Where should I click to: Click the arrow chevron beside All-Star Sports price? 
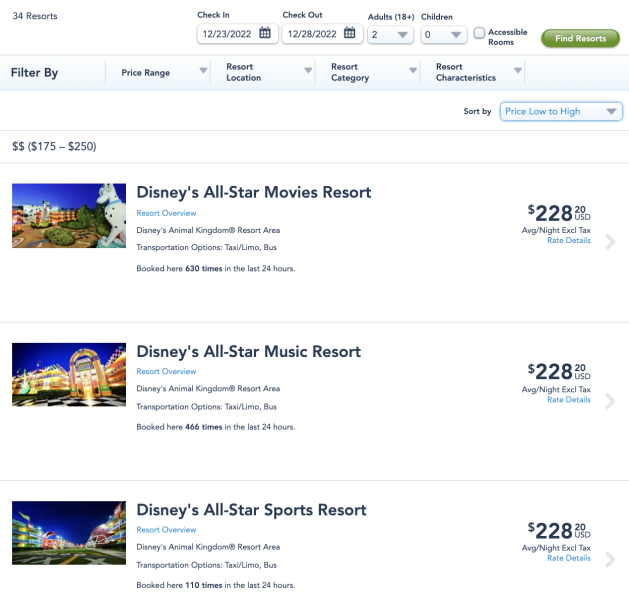(610, 559)
